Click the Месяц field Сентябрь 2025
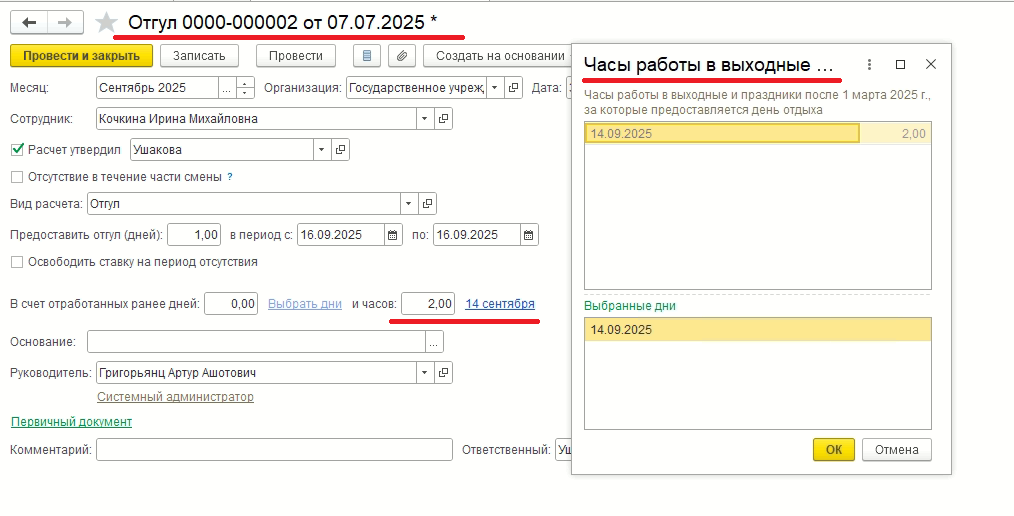This screenshot has width=1014, height=516. [158, 88]
